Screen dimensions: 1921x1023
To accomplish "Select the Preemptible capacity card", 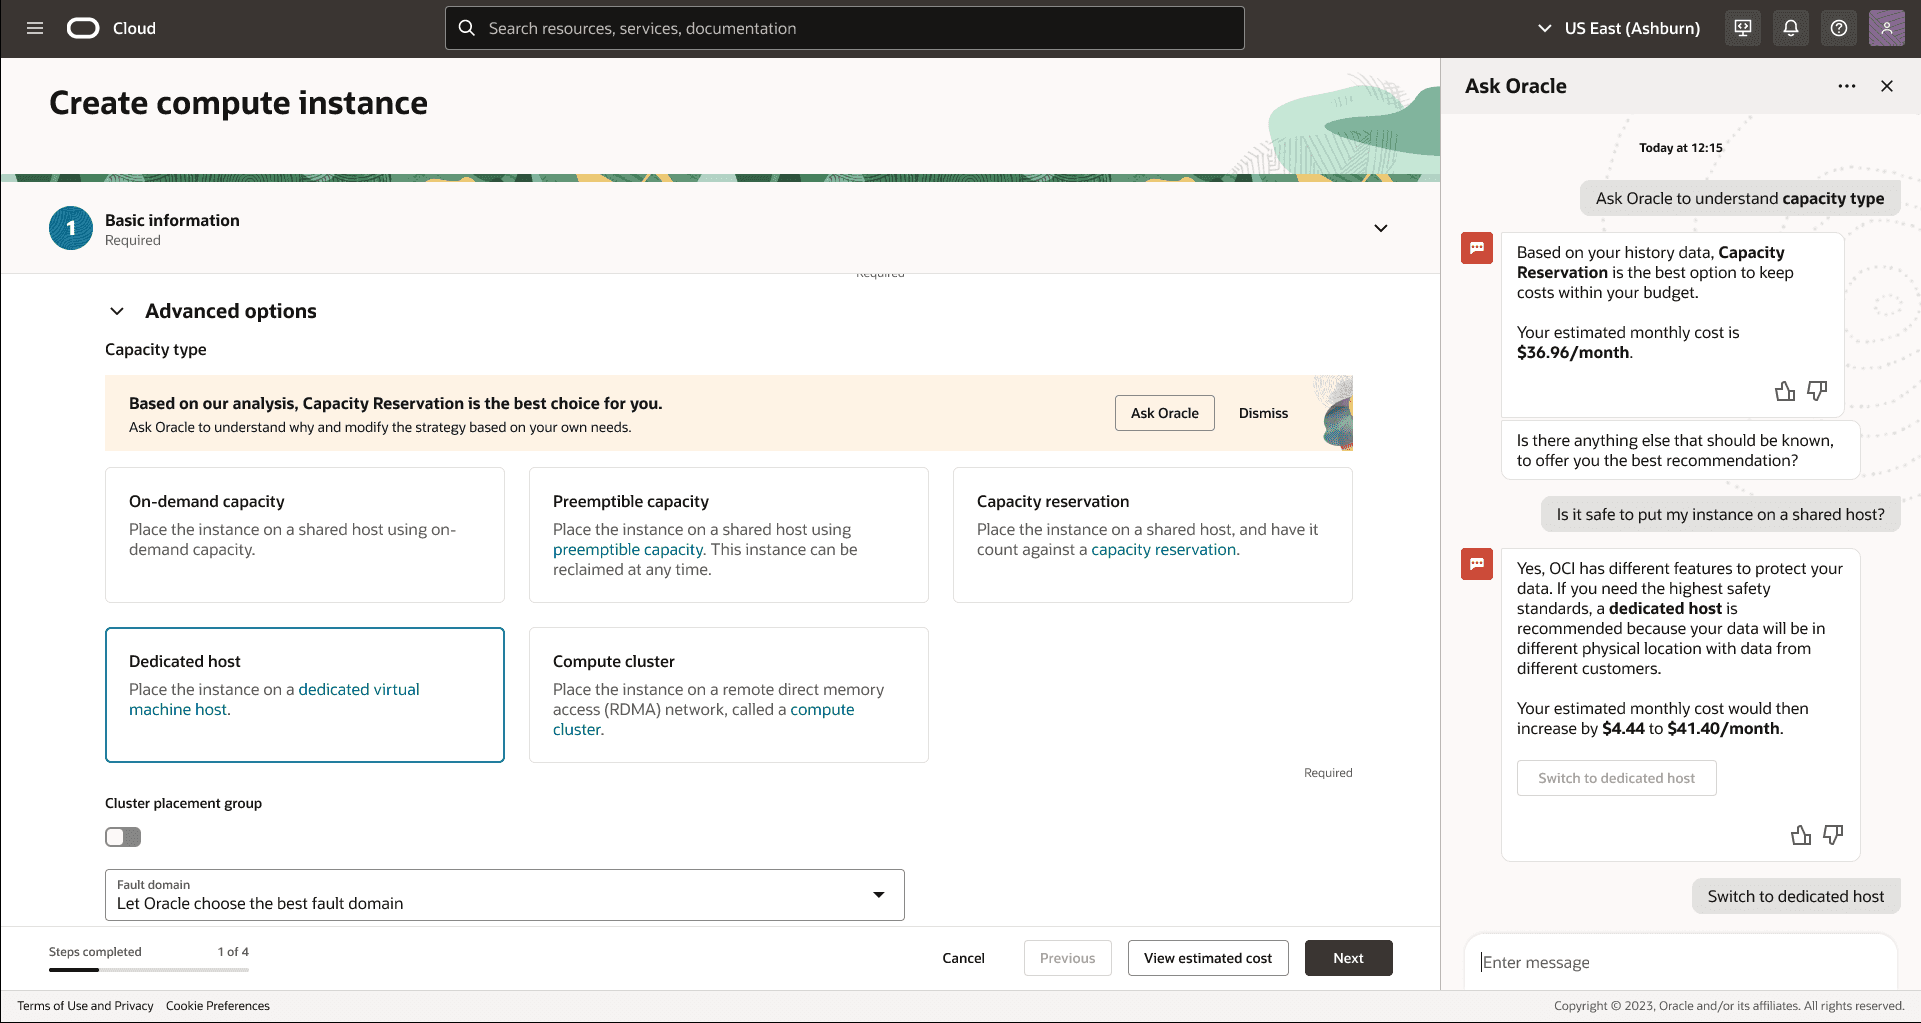I will pyautogui.click(x=729, y=535).
